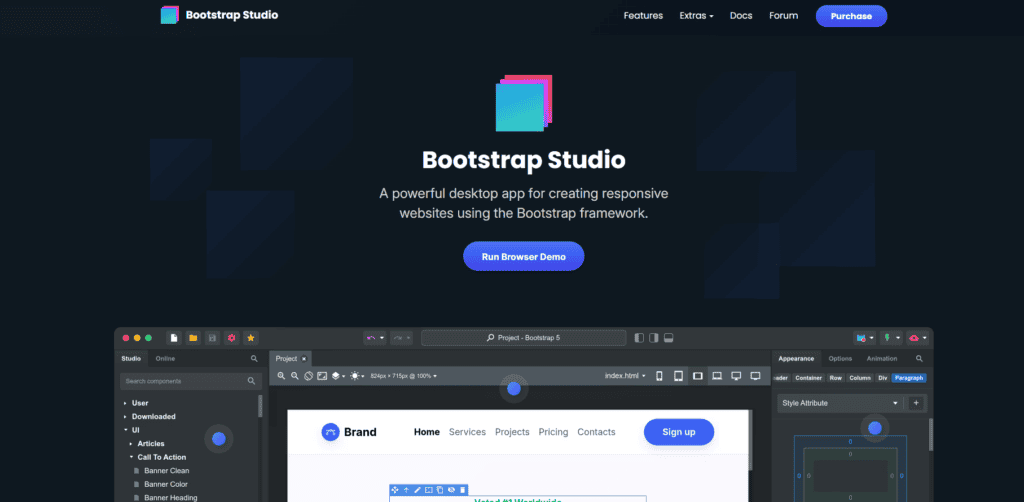The width and height of the screenshot is (1024, 502).
Task: Select the laptop device size
Action: [717, 375]
